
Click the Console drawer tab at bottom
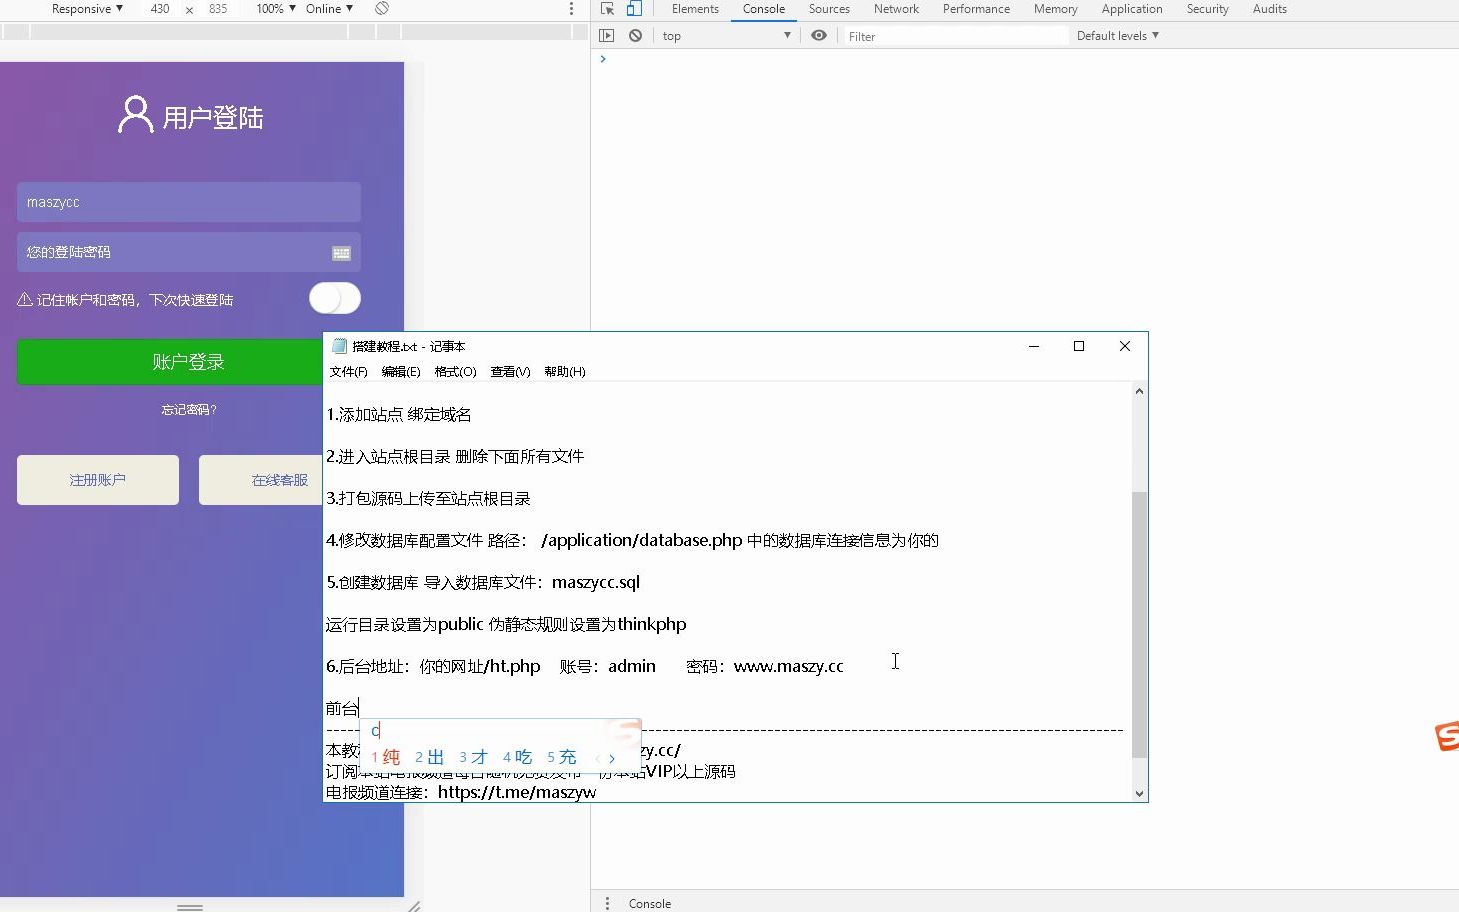(649, 903)
